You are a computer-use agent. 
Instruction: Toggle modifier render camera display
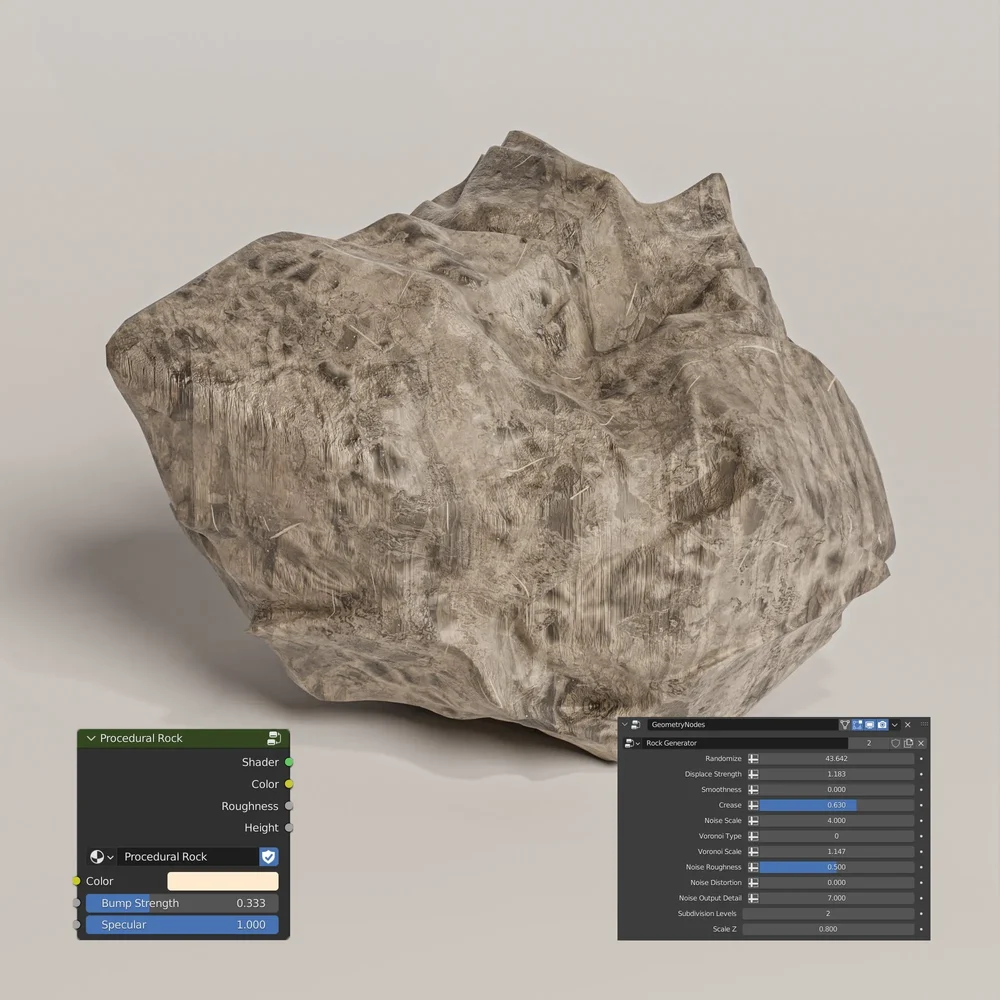pos(882,724)
